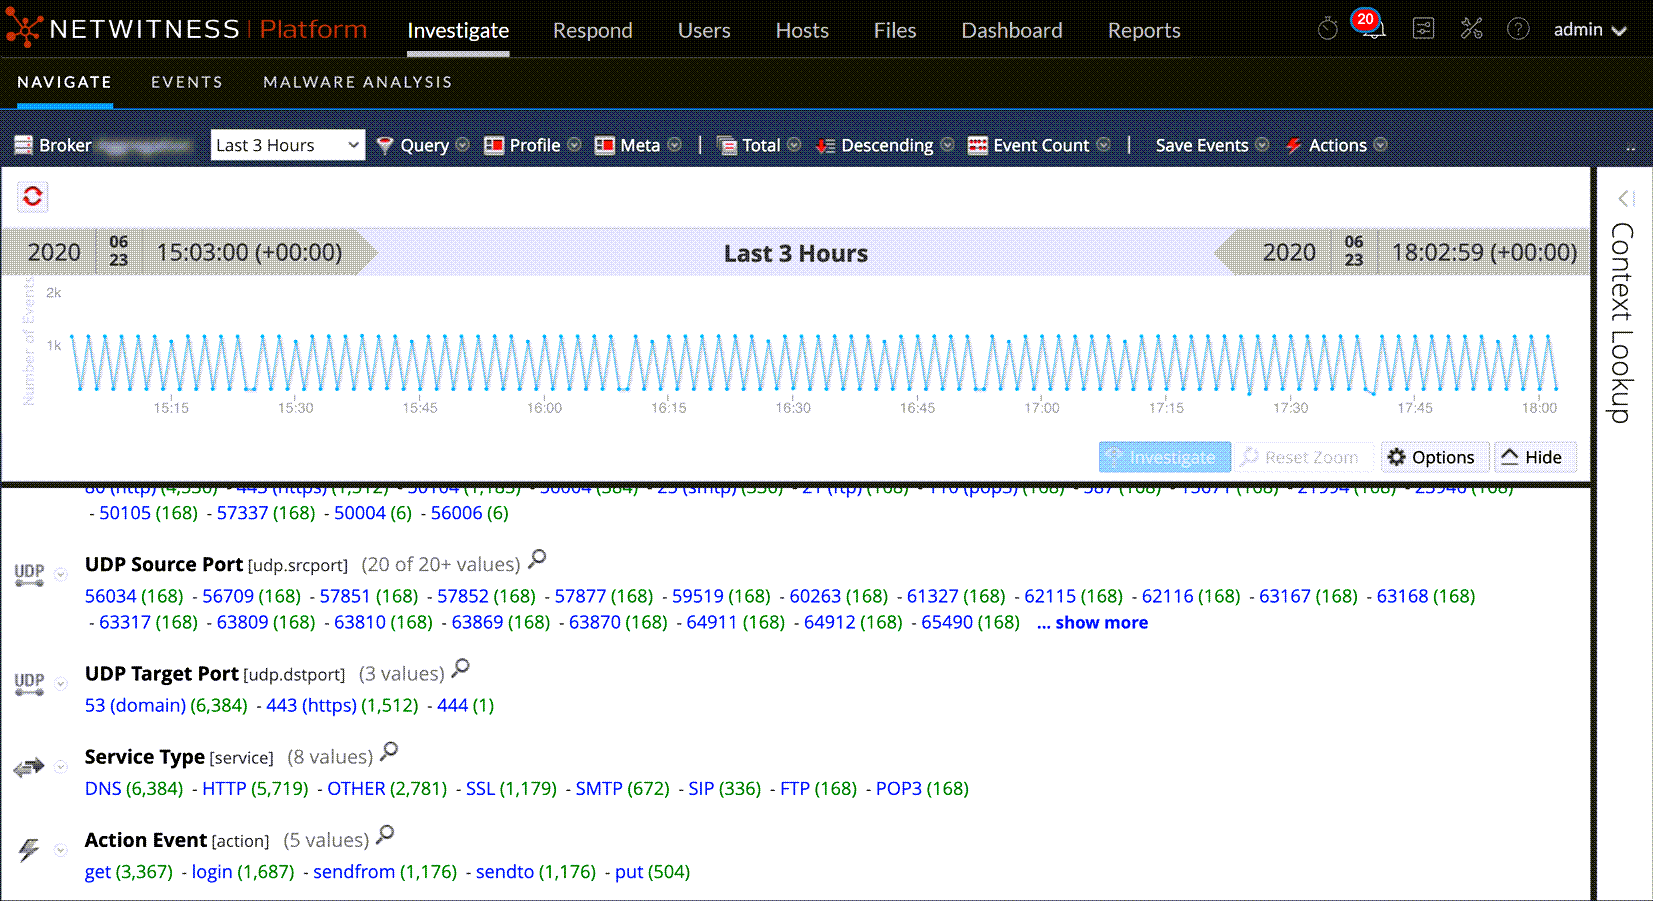Switch to the Events tab

[187, 82]
